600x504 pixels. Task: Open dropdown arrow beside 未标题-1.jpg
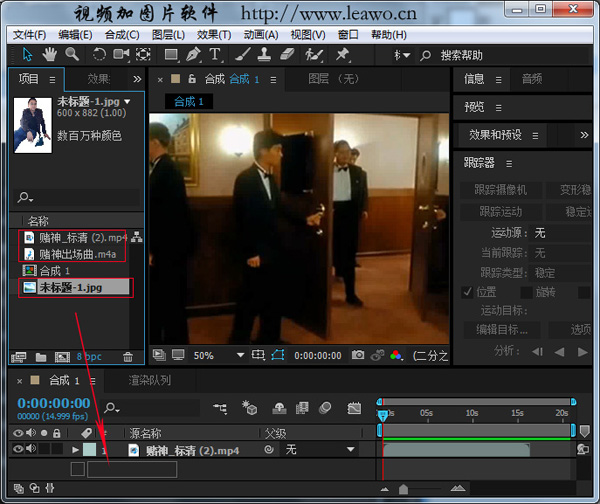coord(127,102)
